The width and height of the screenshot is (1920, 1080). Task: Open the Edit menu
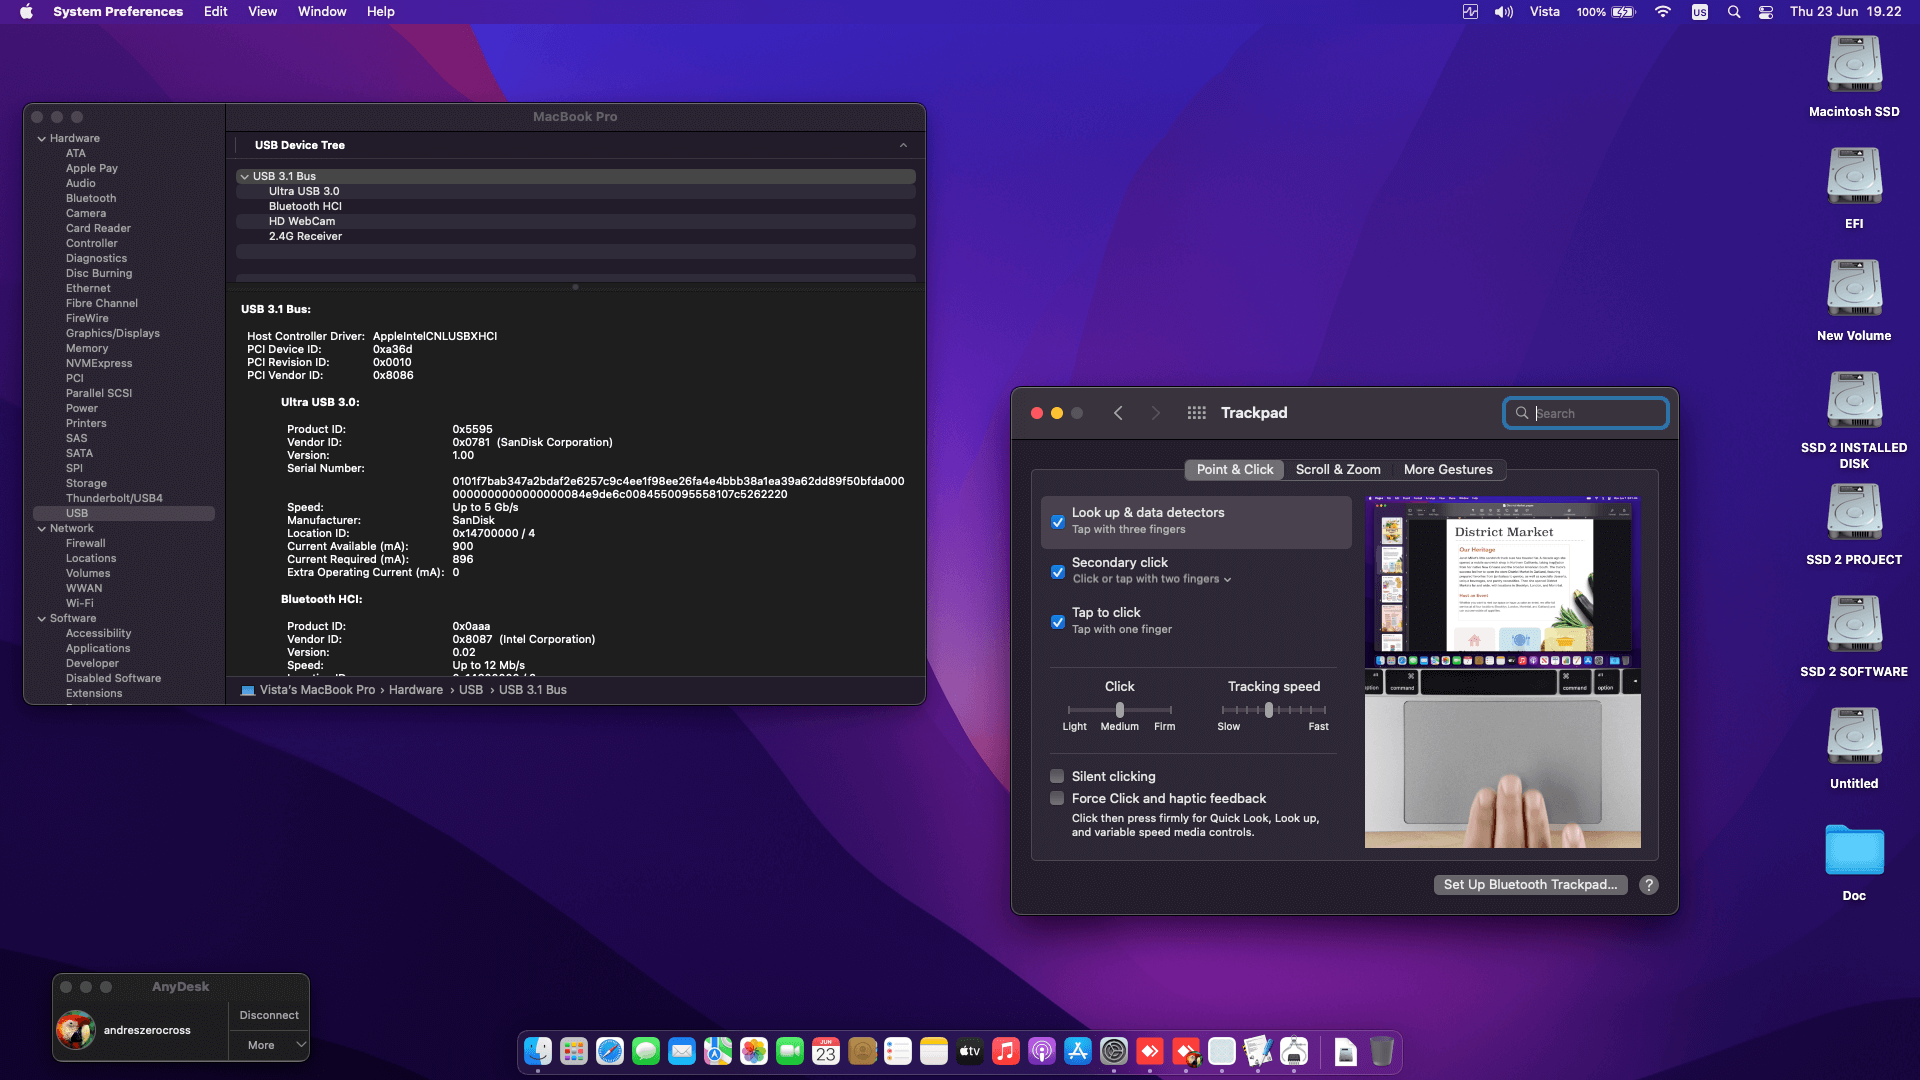point(215,12)
